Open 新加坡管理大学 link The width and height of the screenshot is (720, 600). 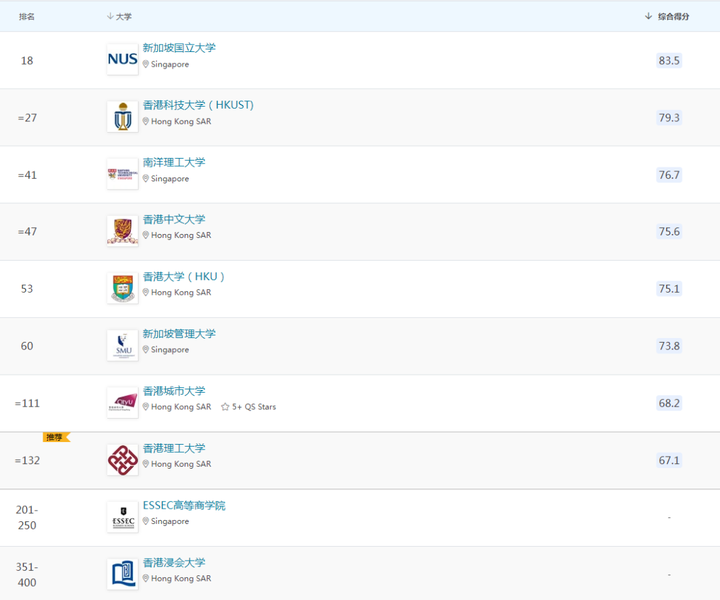click(179, 334)
